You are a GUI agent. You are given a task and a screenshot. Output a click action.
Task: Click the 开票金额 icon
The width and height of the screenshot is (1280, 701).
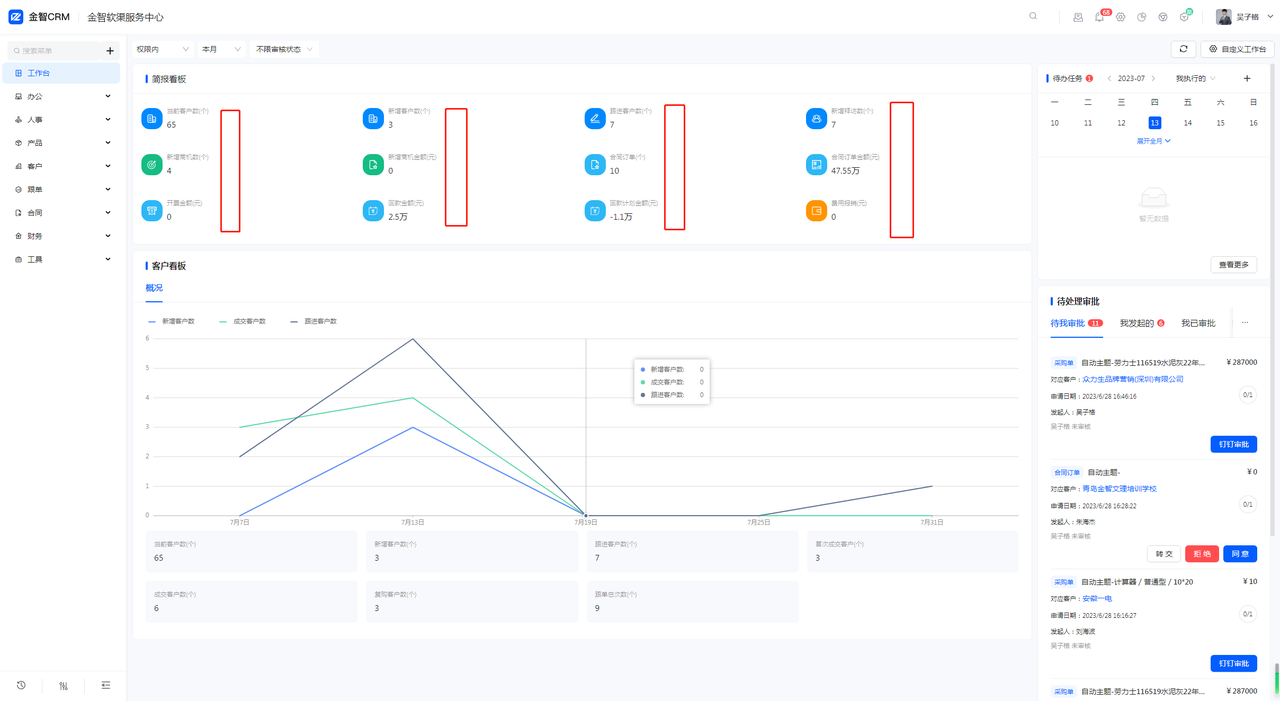(151, 210)
